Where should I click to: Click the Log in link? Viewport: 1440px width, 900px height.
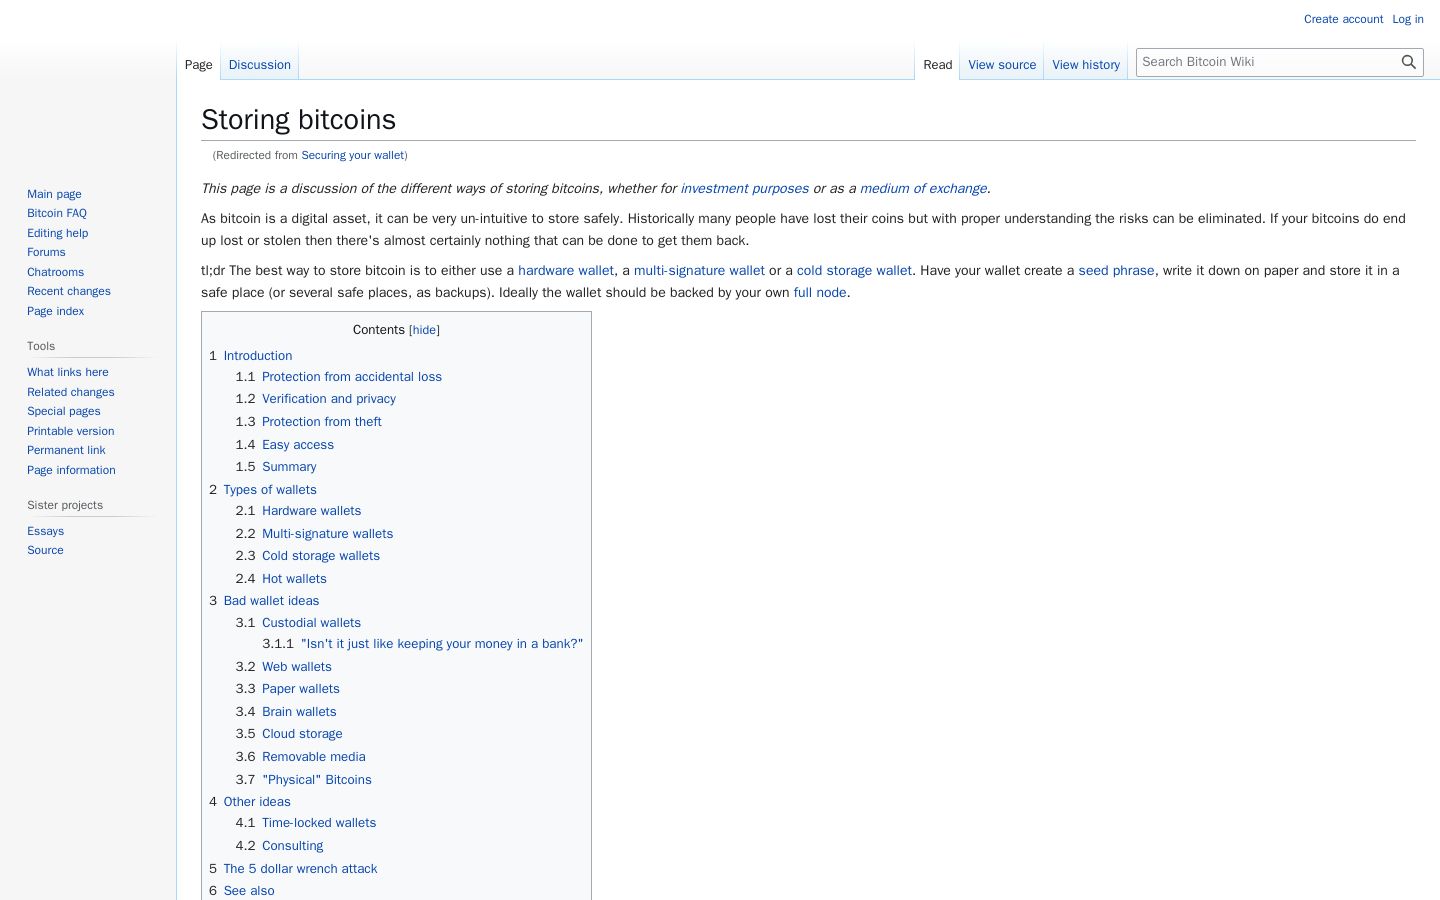[1408, 19]
